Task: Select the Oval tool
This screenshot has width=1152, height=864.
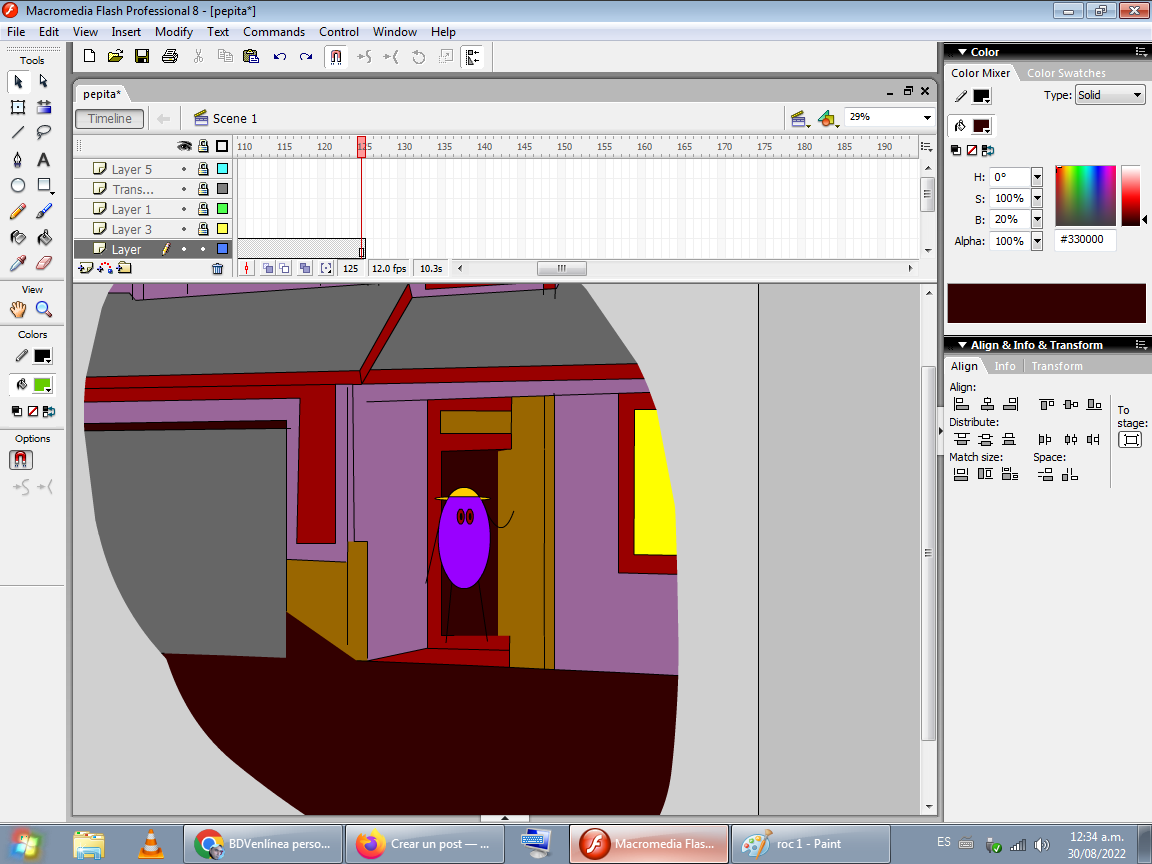Action: point(18,185)
